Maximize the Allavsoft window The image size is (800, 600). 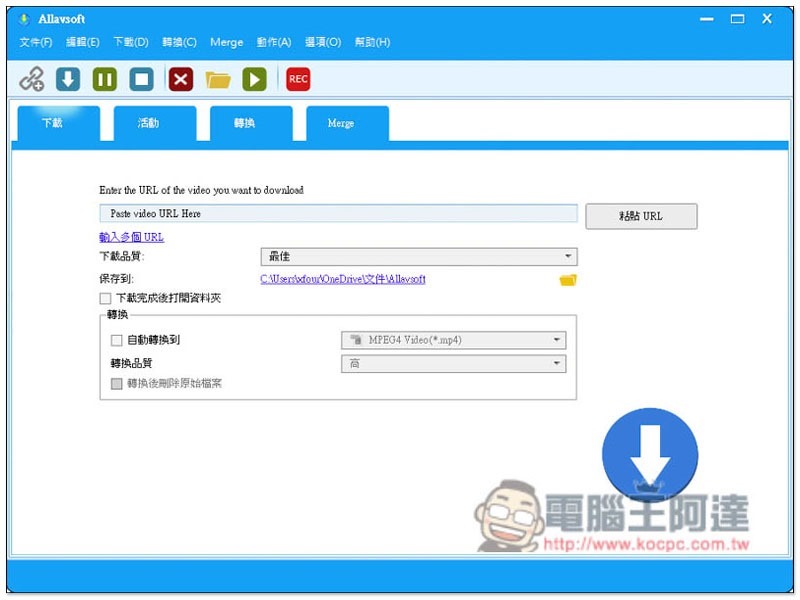[737, 19]
